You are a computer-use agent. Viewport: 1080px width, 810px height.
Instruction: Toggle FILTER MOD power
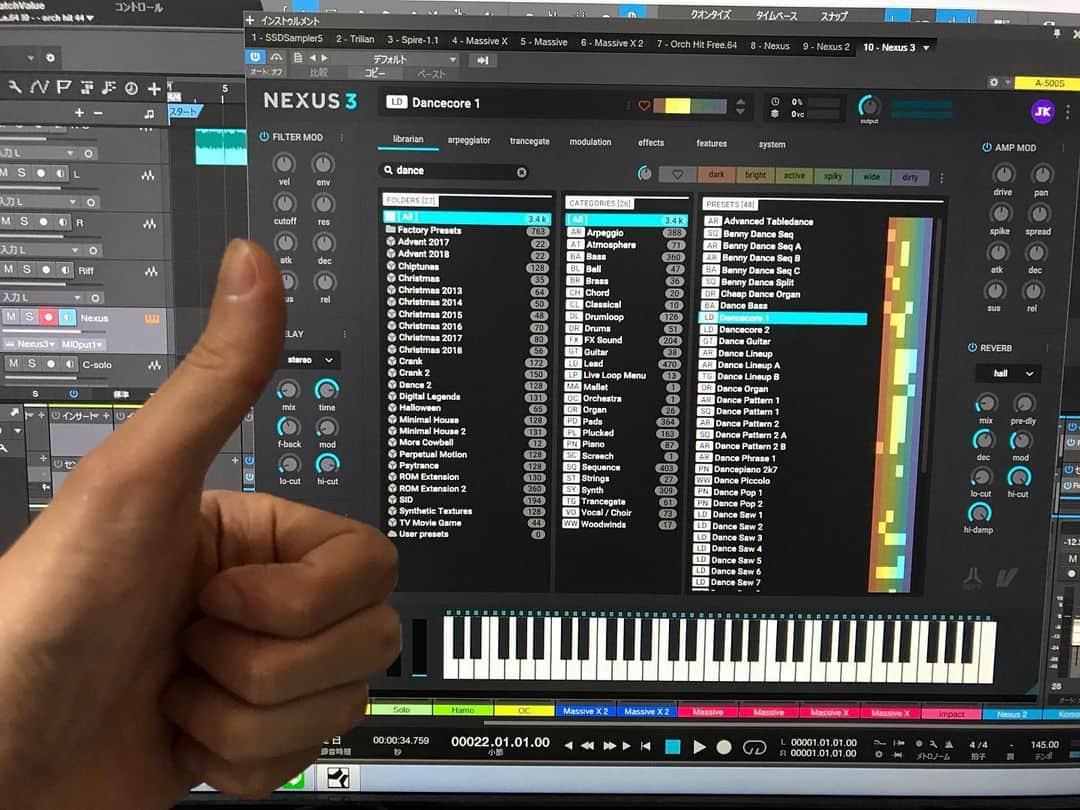[264, 136]
